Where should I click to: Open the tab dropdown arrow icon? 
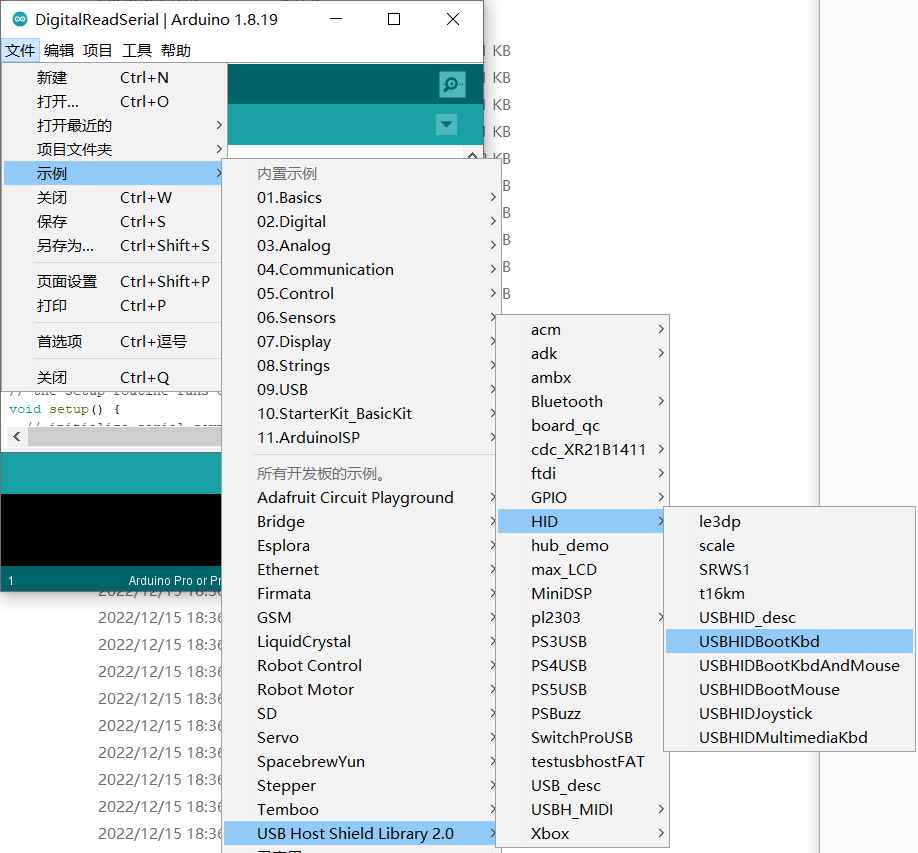click(x=446, y=124)
